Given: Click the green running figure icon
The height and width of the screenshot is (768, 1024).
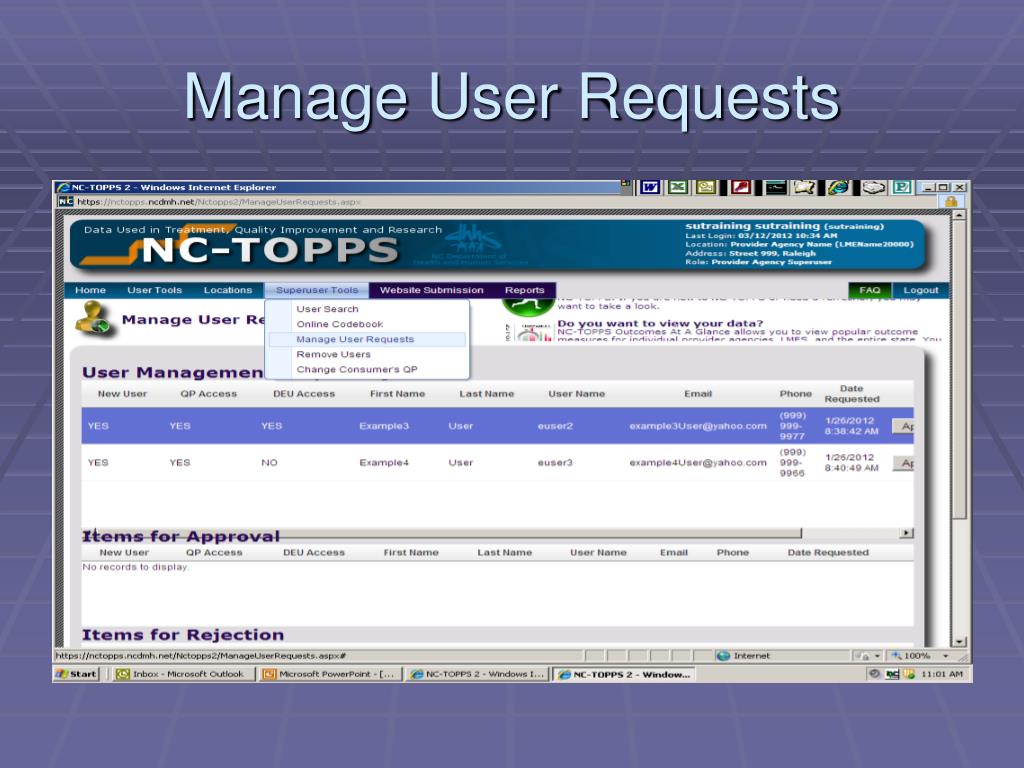Looking at the screenshot, I should 528,306.
